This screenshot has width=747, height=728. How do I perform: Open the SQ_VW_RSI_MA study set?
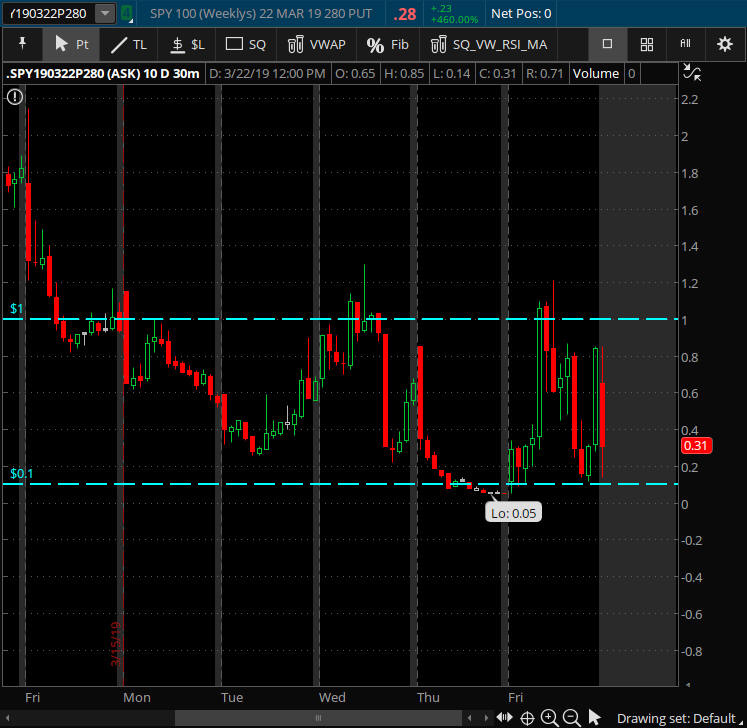(x=488, y=44)
